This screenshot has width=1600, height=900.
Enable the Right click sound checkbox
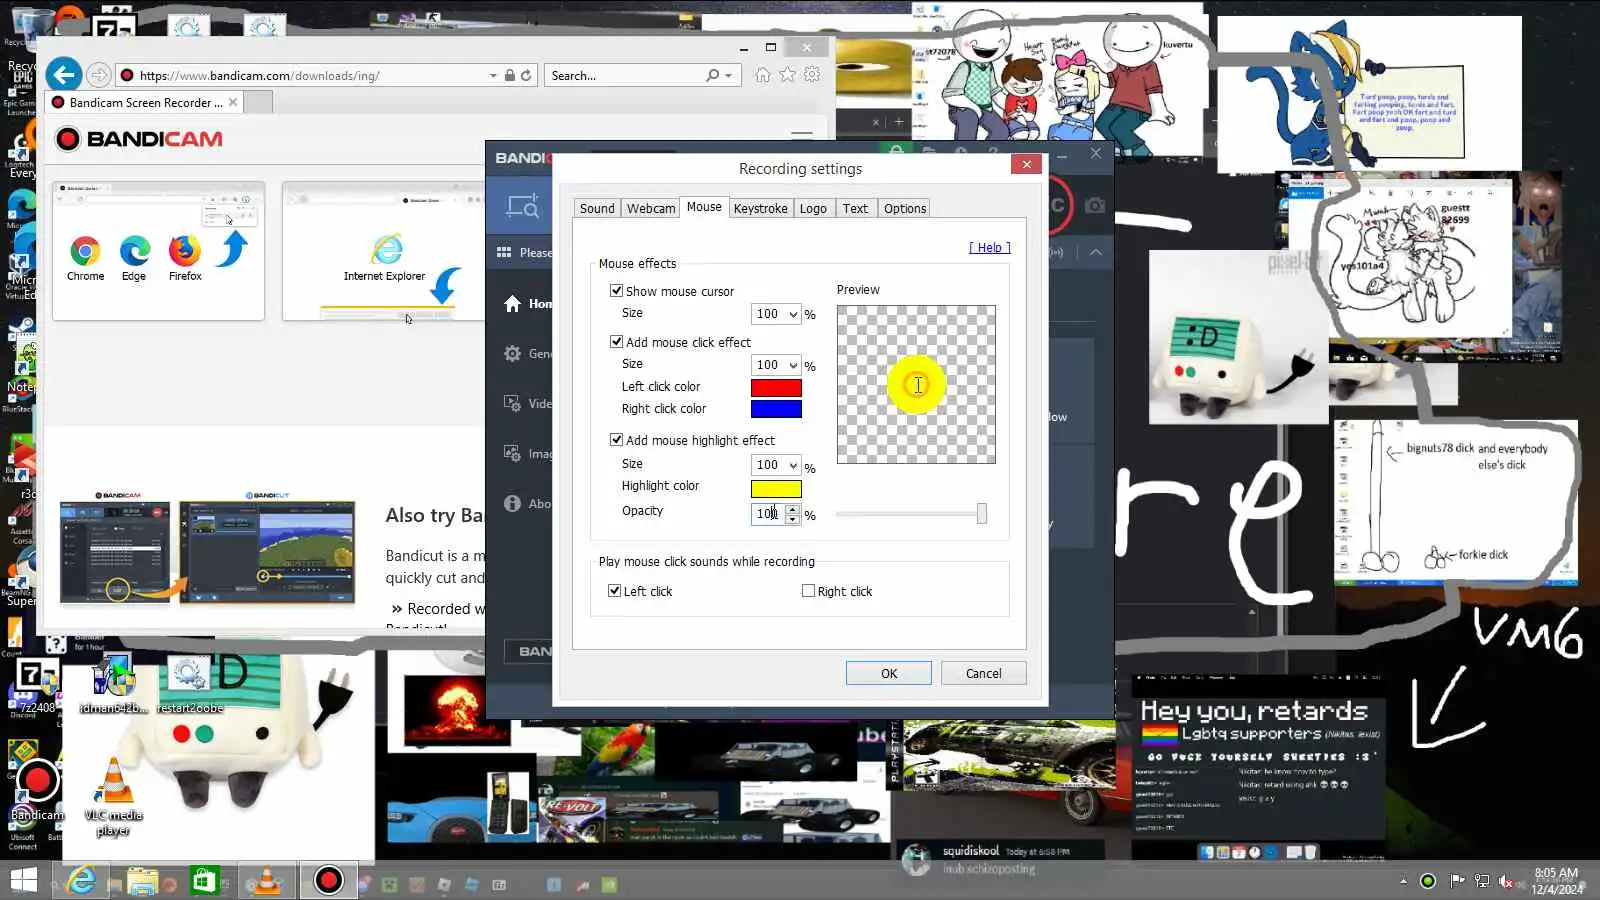click(808, 591)
